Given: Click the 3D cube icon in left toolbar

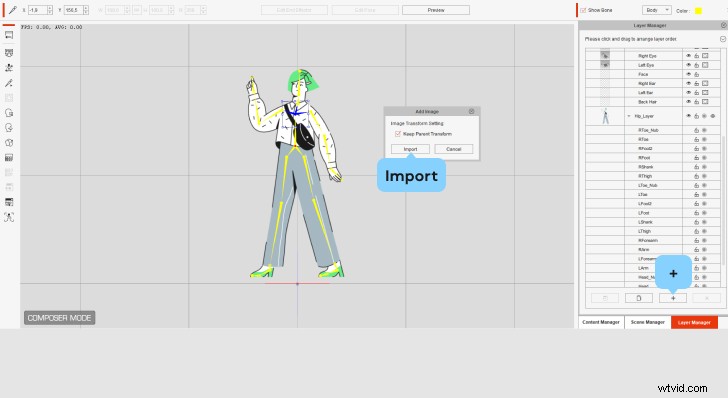Looking at the screenshot, I should click(x=9, y=143).
